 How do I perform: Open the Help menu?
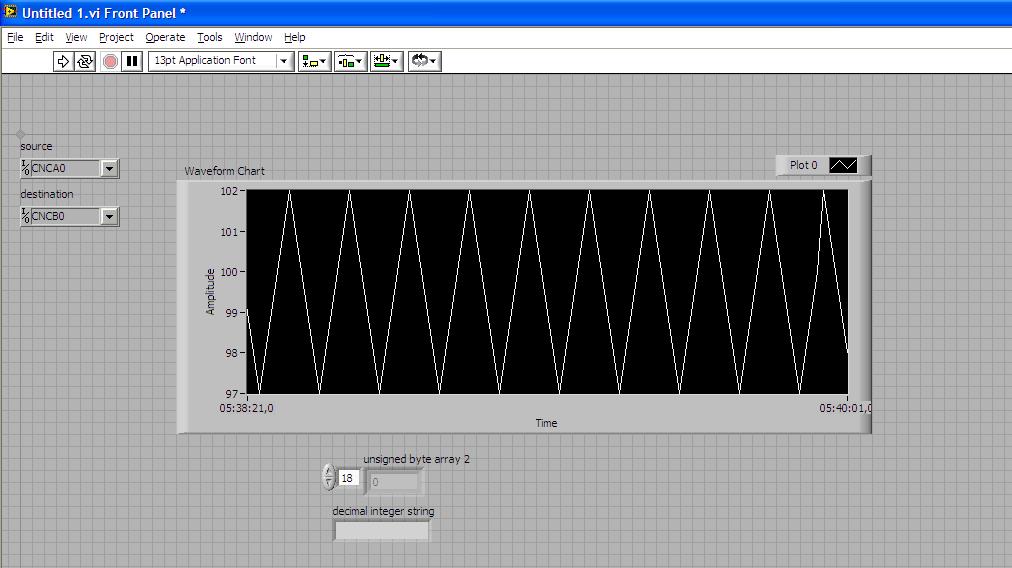[294, 37]
